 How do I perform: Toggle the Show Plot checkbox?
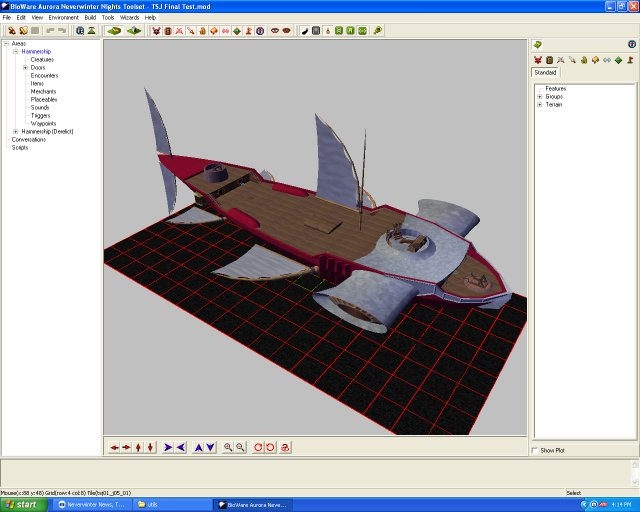pos(535,450)
